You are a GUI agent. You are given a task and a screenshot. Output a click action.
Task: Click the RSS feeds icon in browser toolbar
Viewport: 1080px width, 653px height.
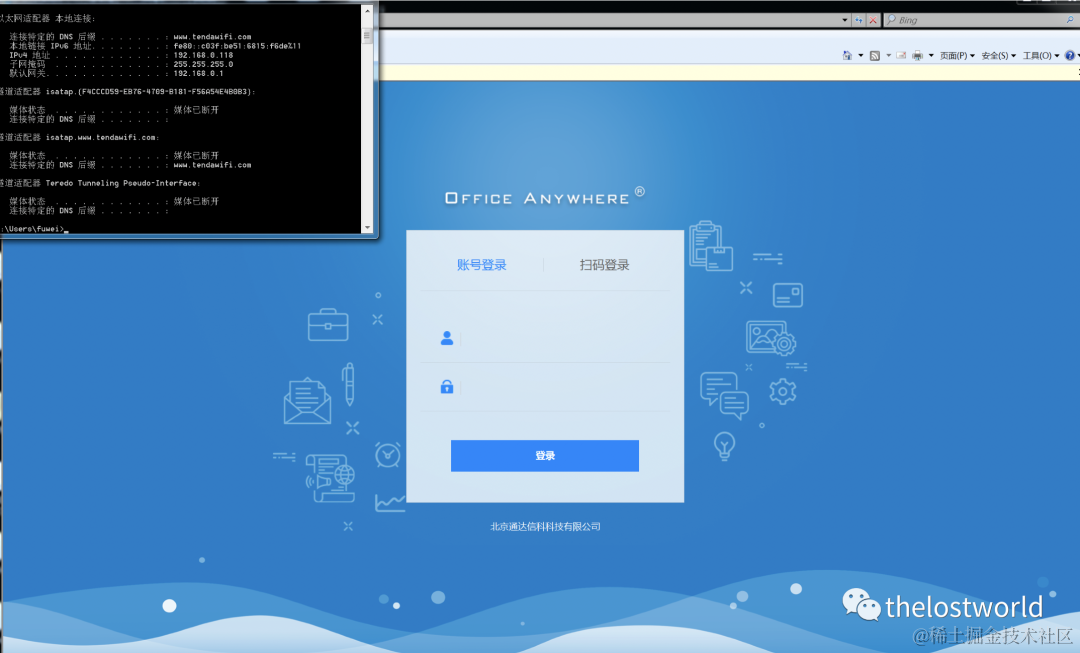coord(875,56)
